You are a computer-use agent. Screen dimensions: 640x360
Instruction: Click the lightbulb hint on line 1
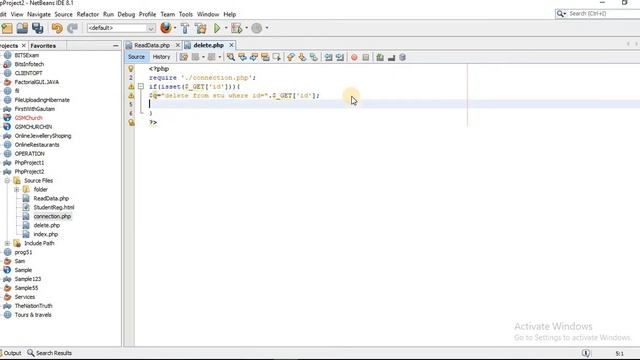click(131, 69)
